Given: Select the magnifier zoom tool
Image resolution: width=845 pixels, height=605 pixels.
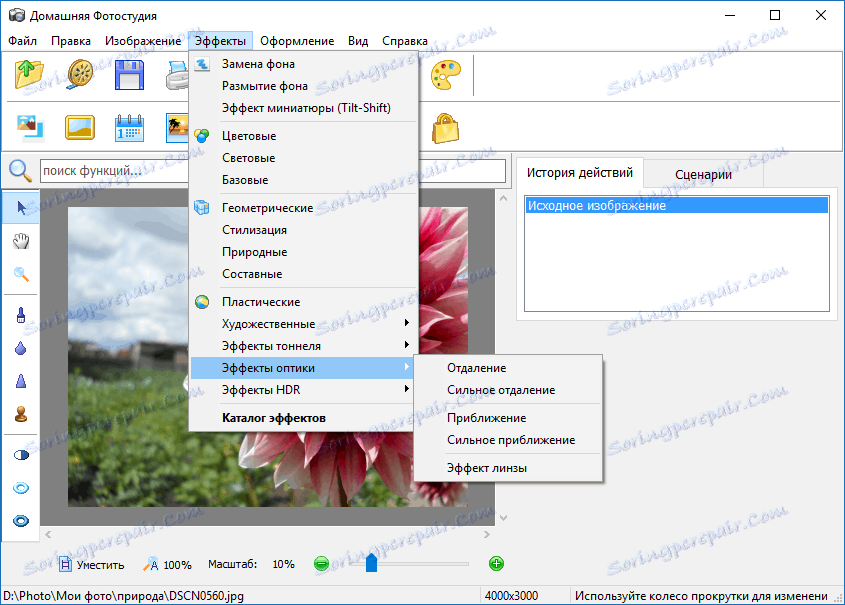Looking at the screenshot, I should click(20, 273).
